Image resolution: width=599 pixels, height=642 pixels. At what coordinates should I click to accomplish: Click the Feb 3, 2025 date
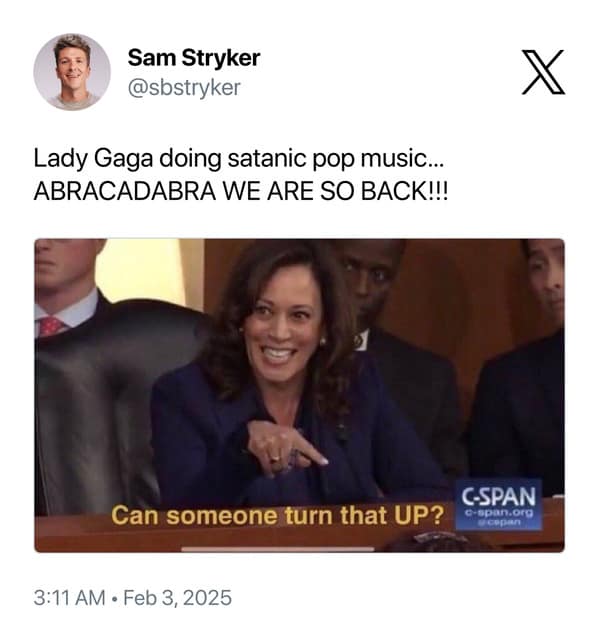pyautogui.click(x=178, y=598)
